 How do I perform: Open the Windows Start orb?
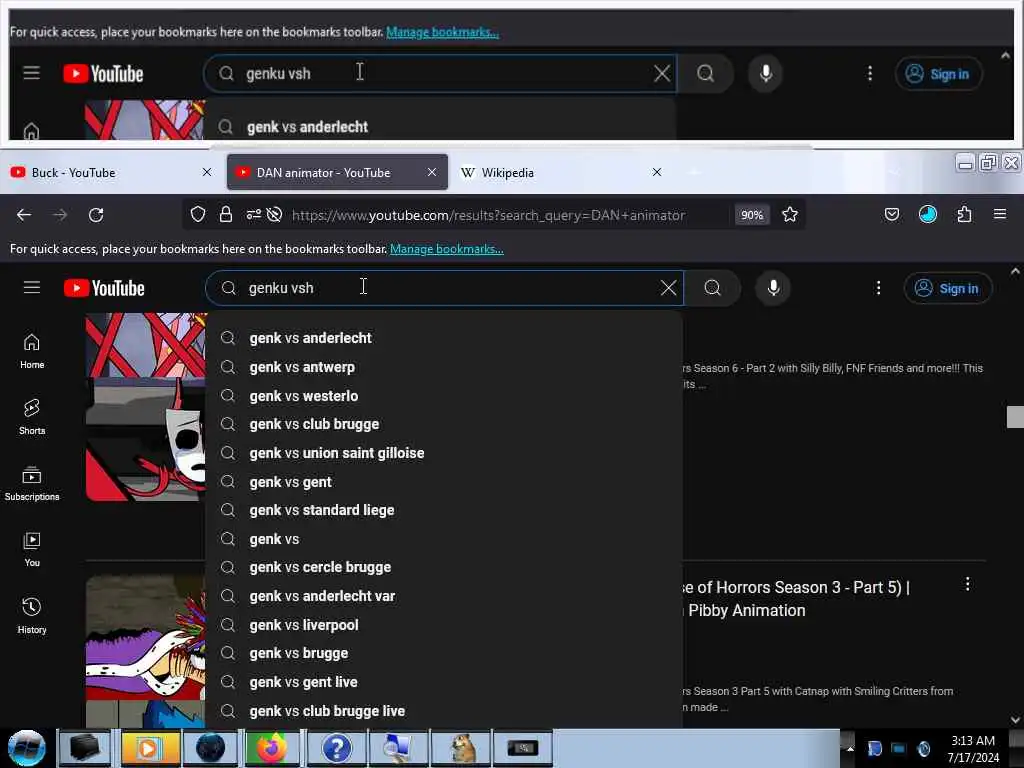26,748
